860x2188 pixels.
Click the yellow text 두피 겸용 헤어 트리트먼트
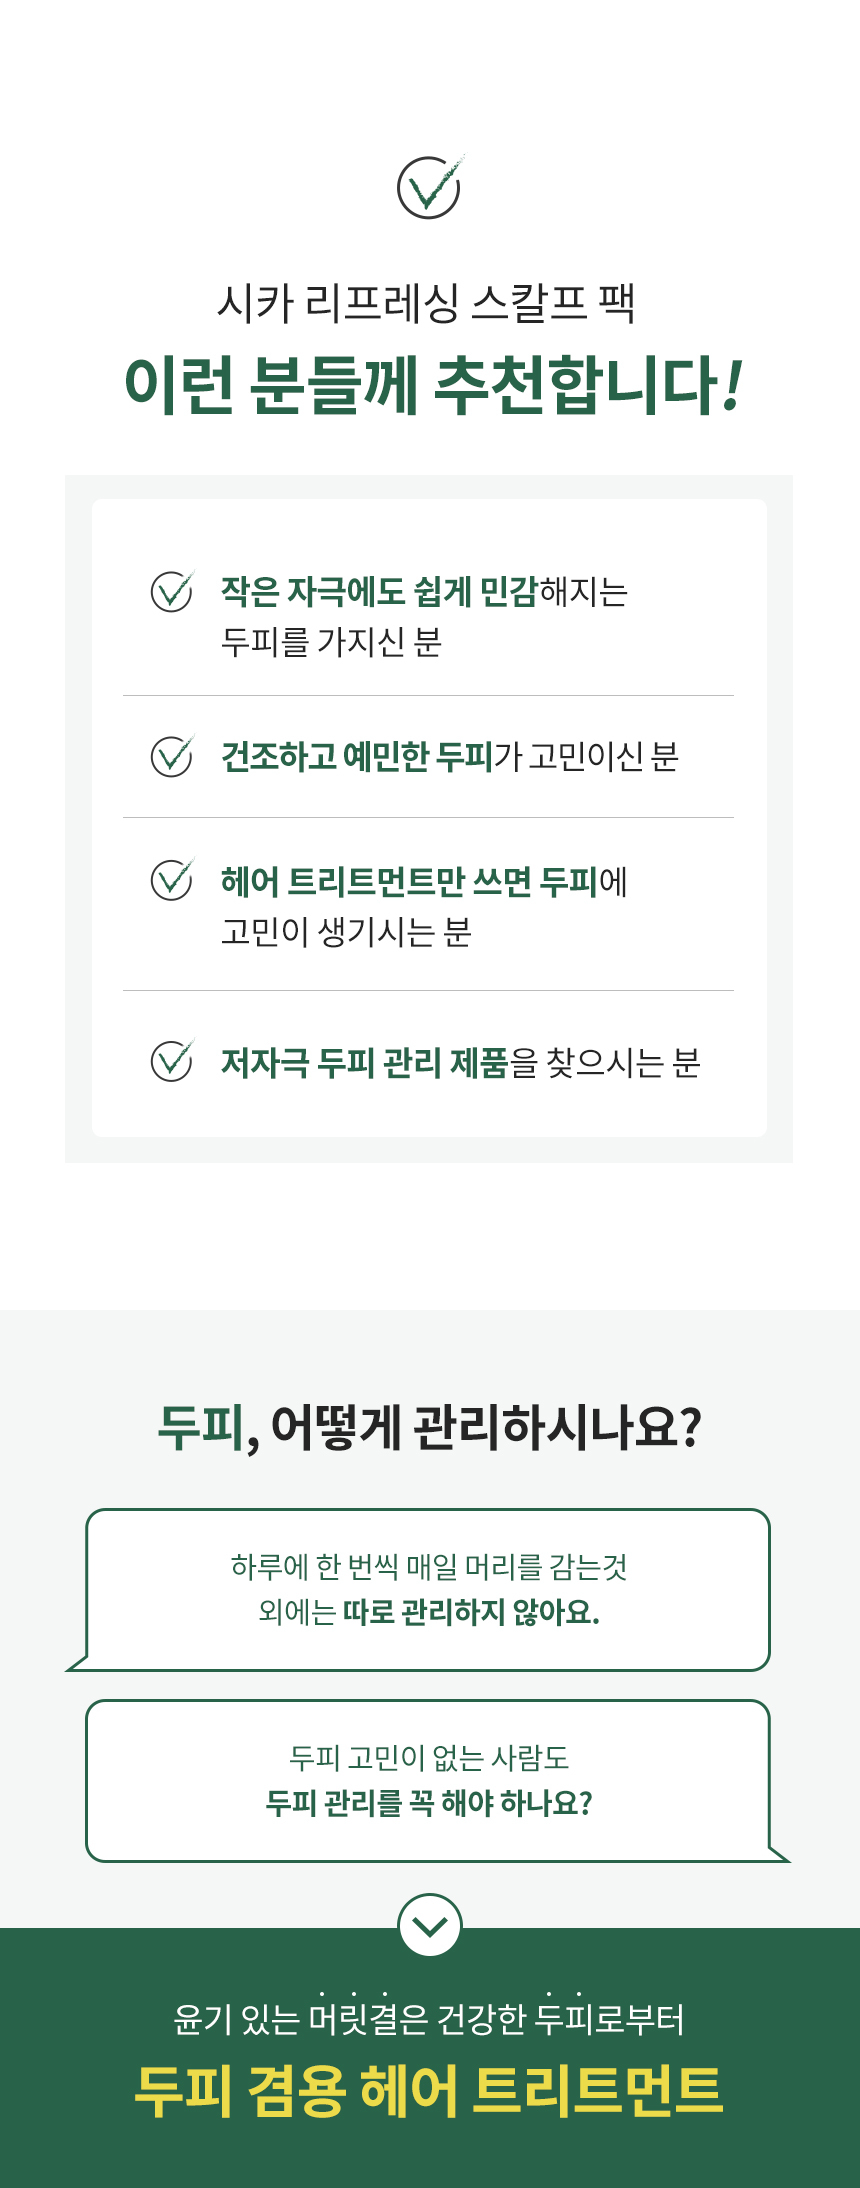(x=429, y=2091)
